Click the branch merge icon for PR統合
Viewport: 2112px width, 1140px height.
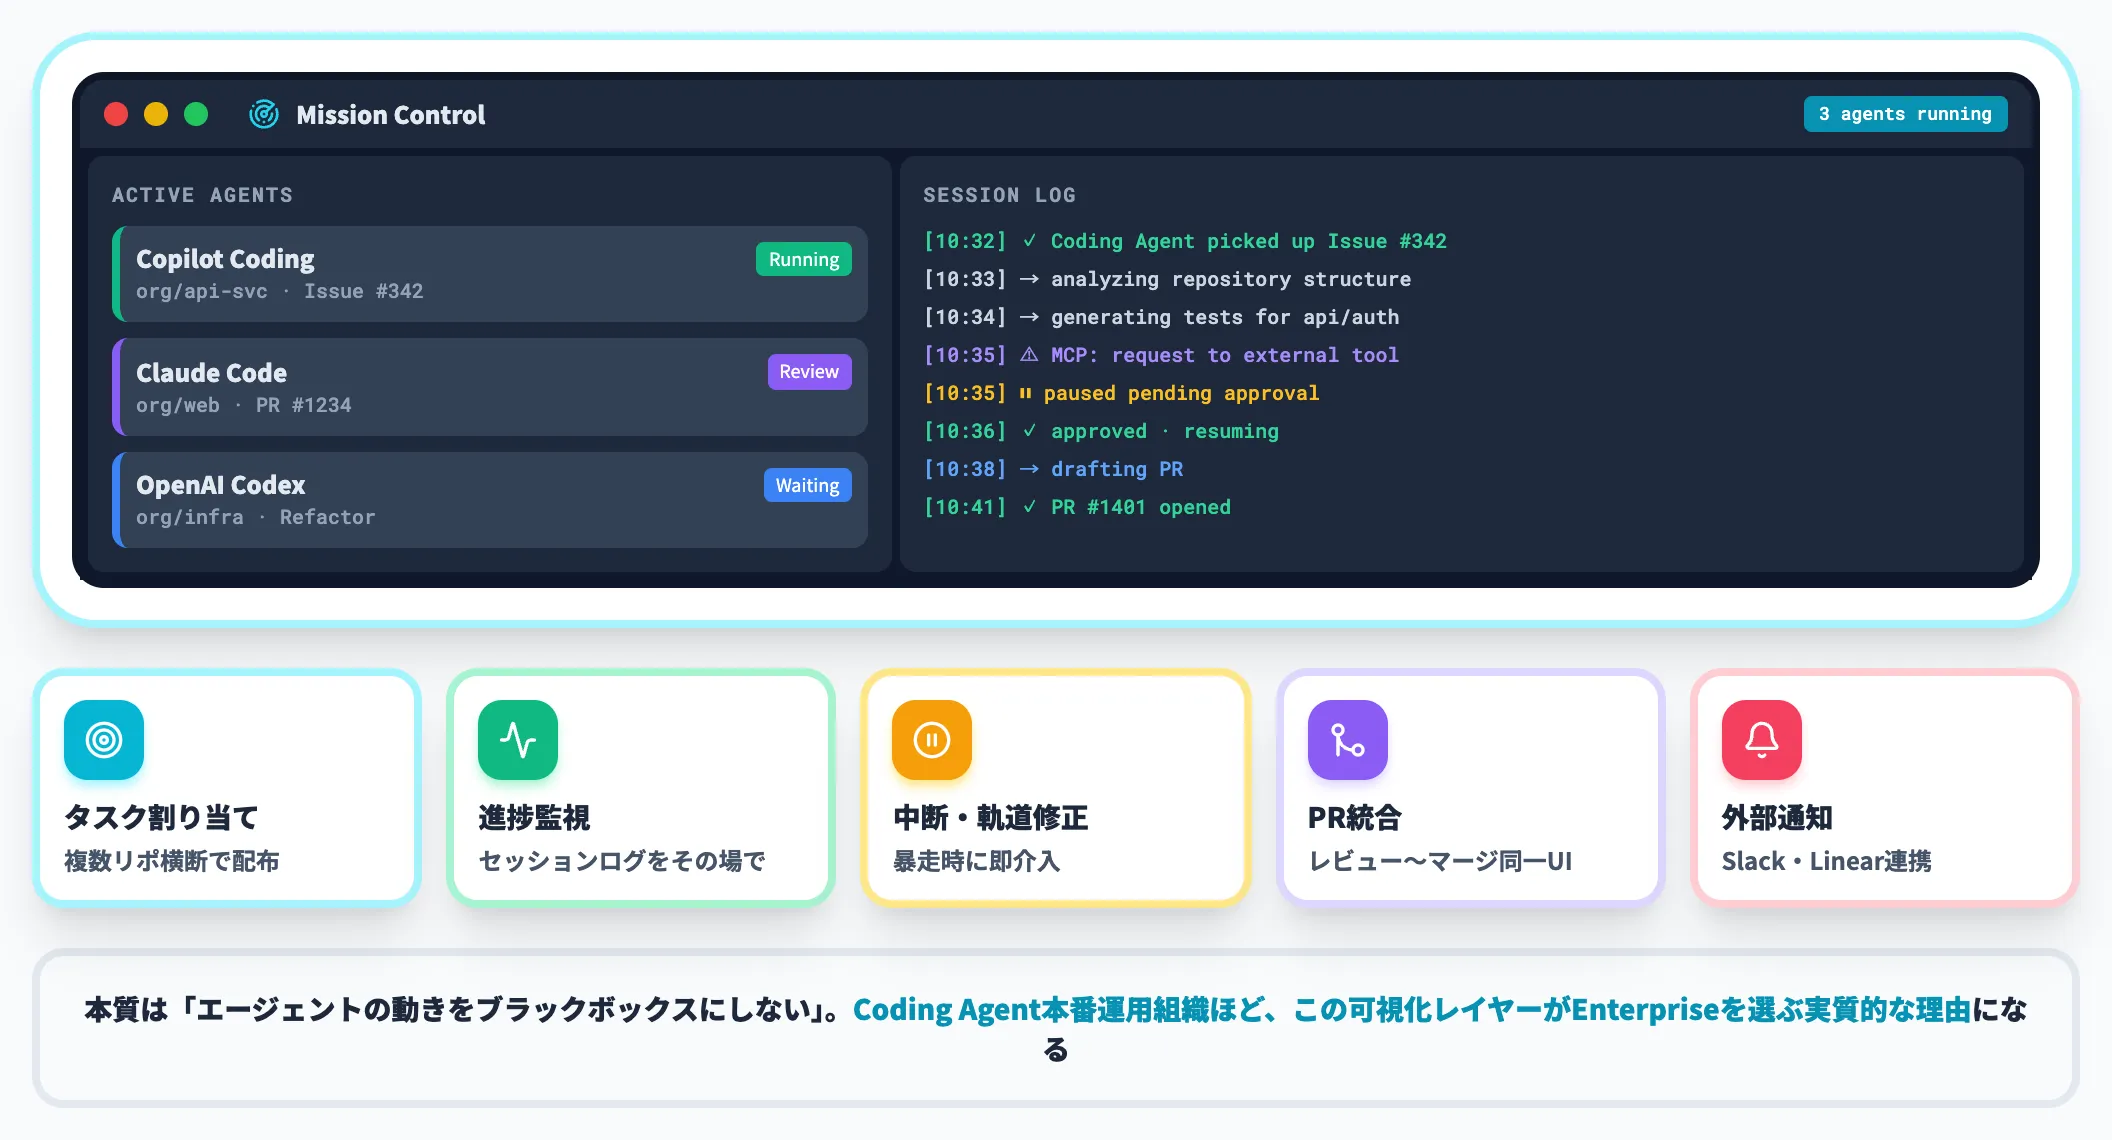click(x=1348, y=740)
